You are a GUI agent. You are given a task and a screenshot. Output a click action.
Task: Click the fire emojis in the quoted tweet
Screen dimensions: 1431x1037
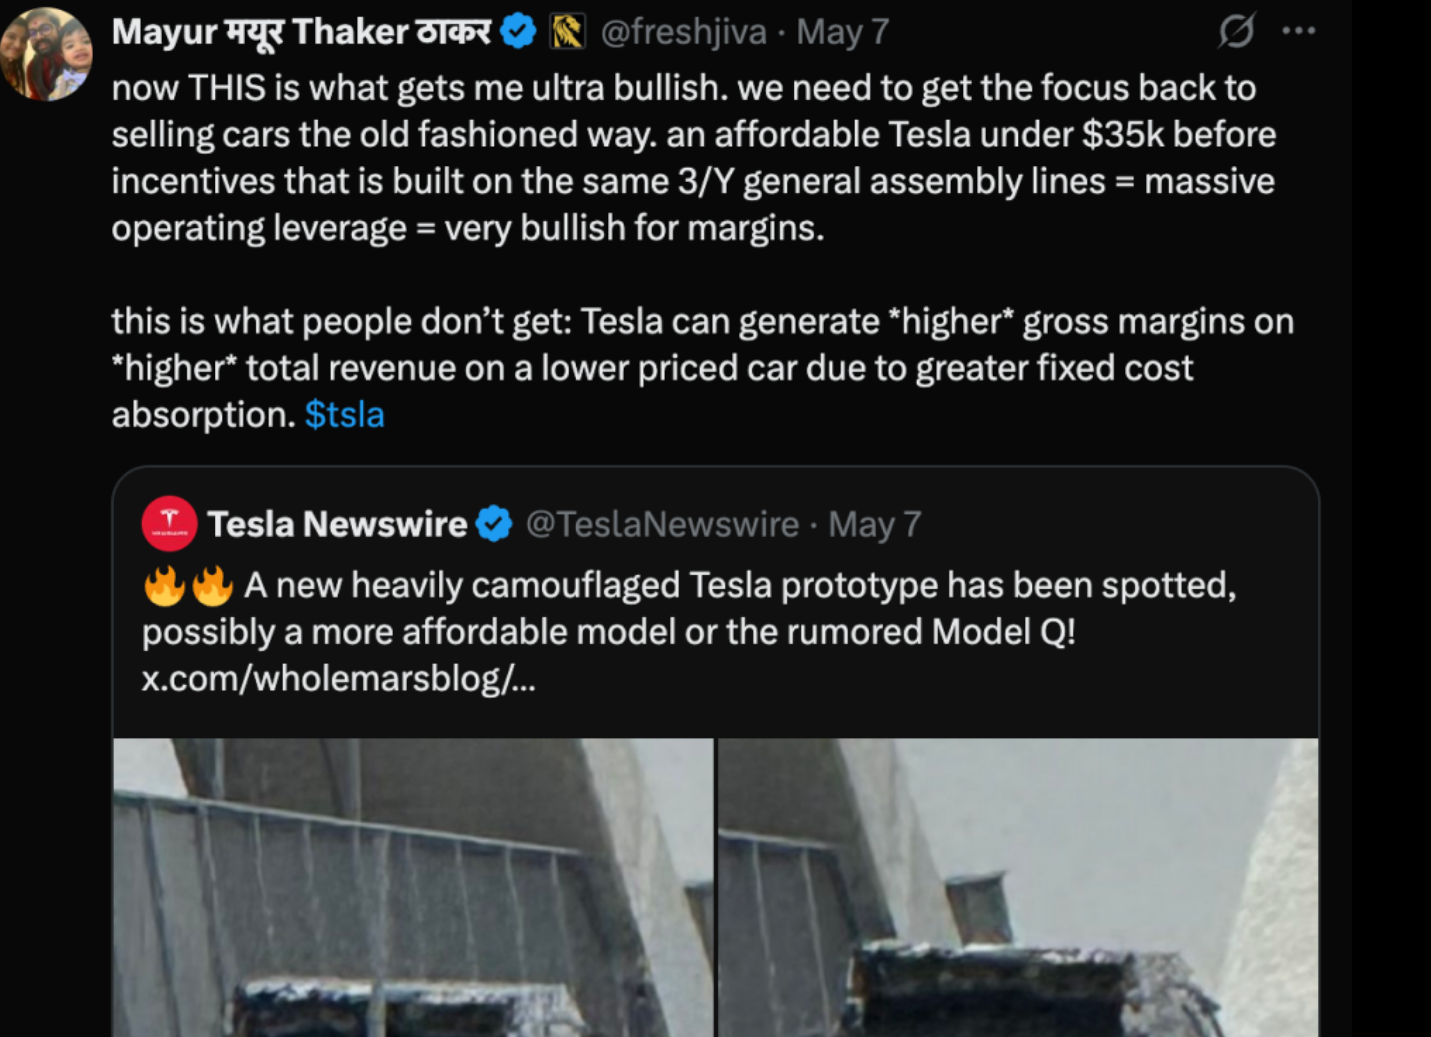(x=188, y=586)
